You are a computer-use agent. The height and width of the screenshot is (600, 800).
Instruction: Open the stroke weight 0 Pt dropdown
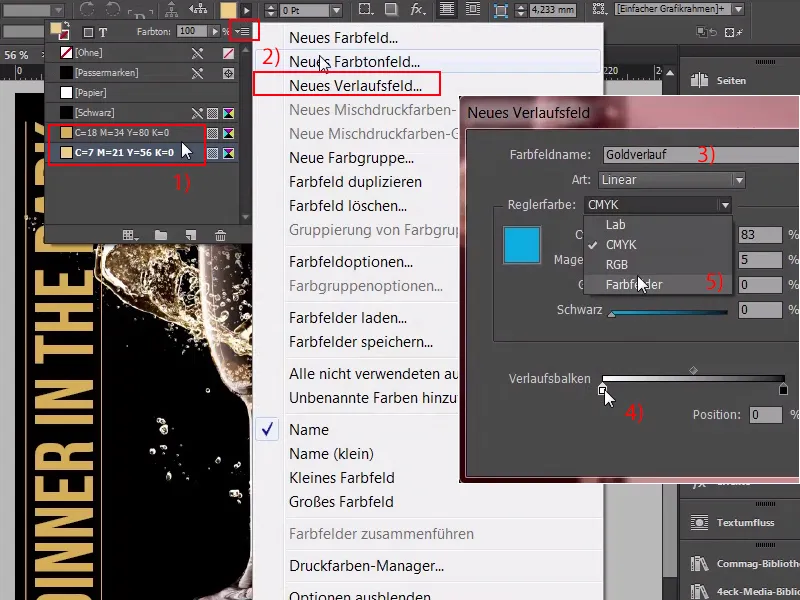click(336, 10)
